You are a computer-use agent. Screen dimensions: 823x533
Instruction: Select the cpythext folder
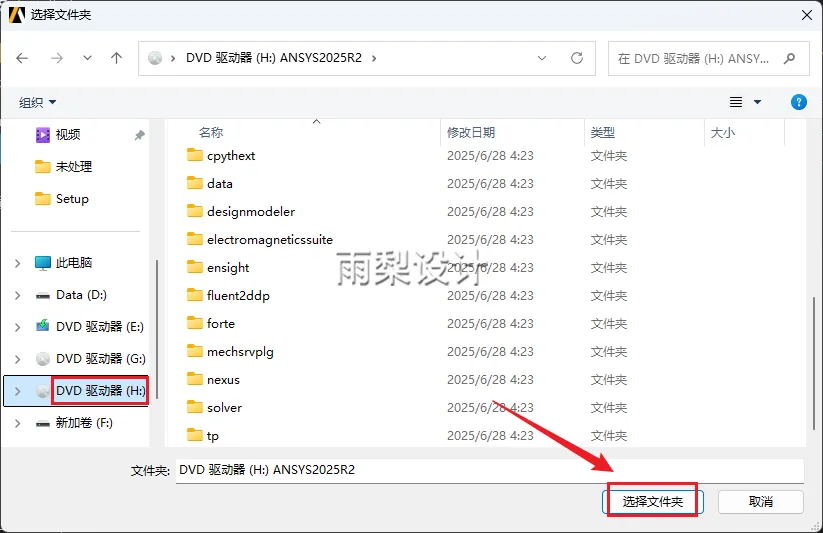231,156
